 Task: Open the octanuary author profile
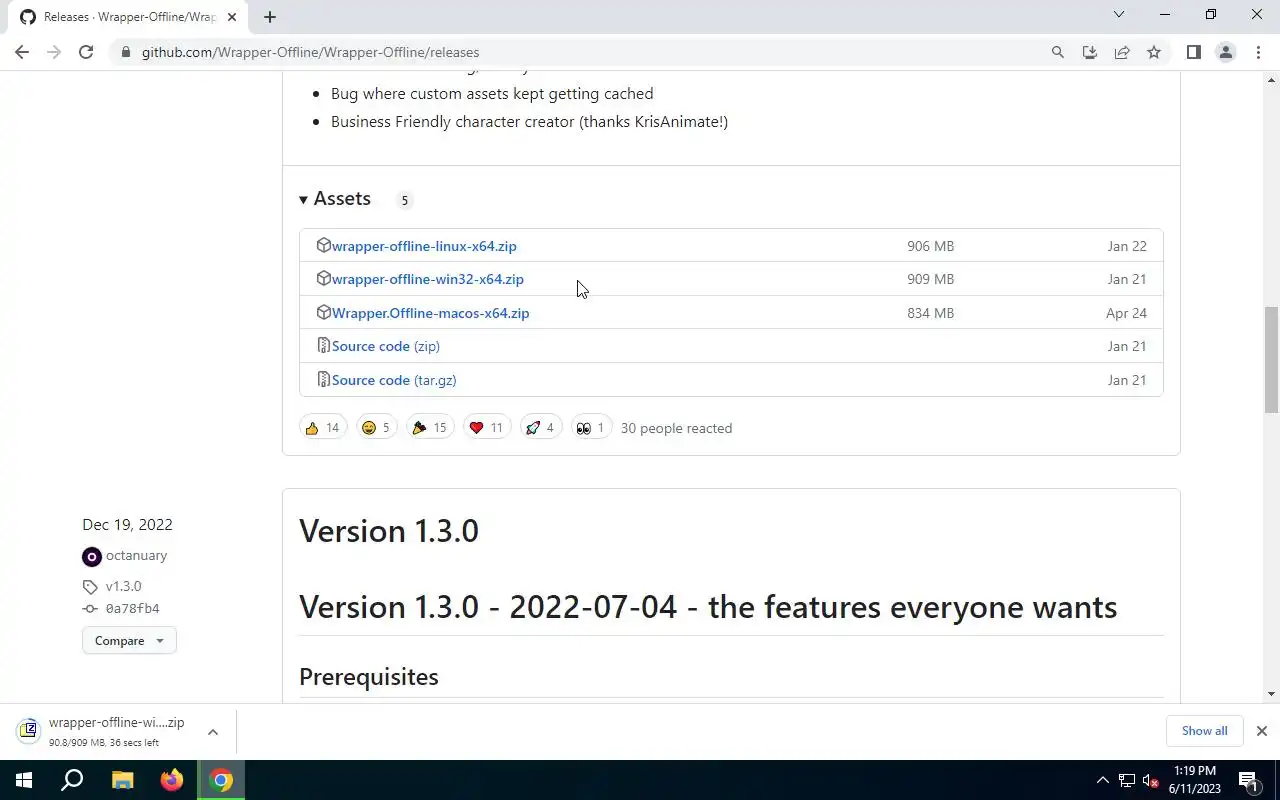pos(136,556)
